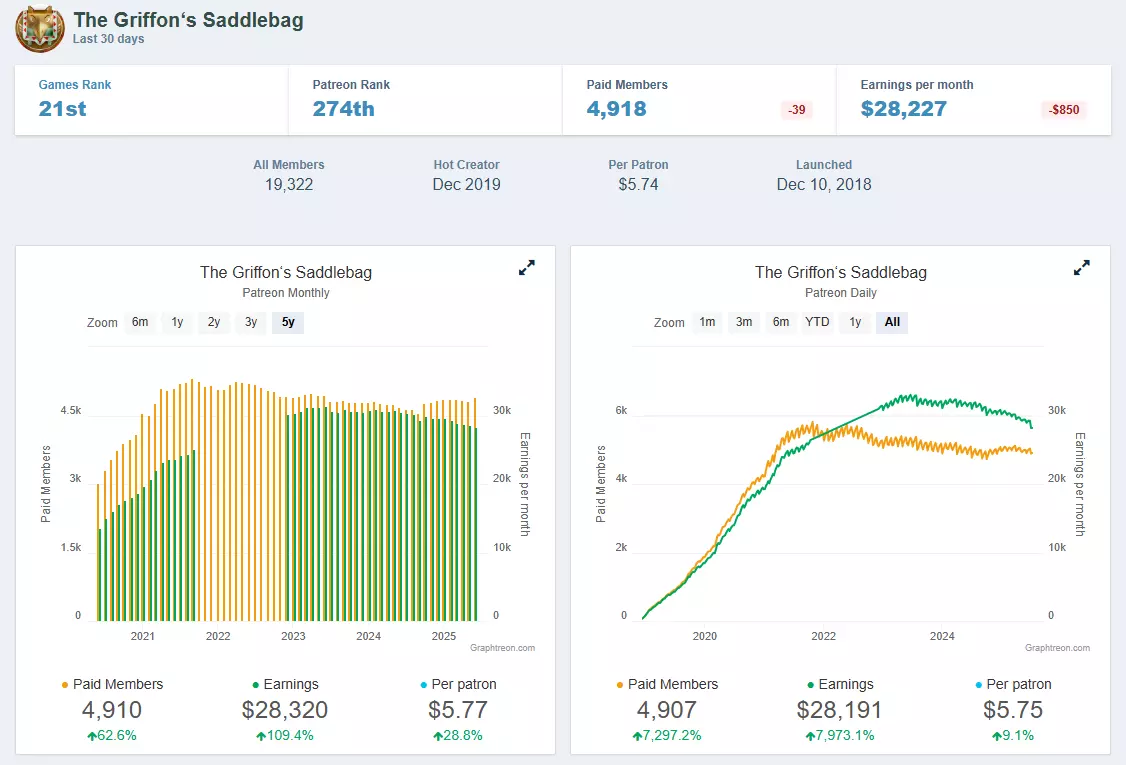The height and width of the screenshot is (765, 1126).
Task: Set daily chart zoom to 1y
Action: [855, 322]
